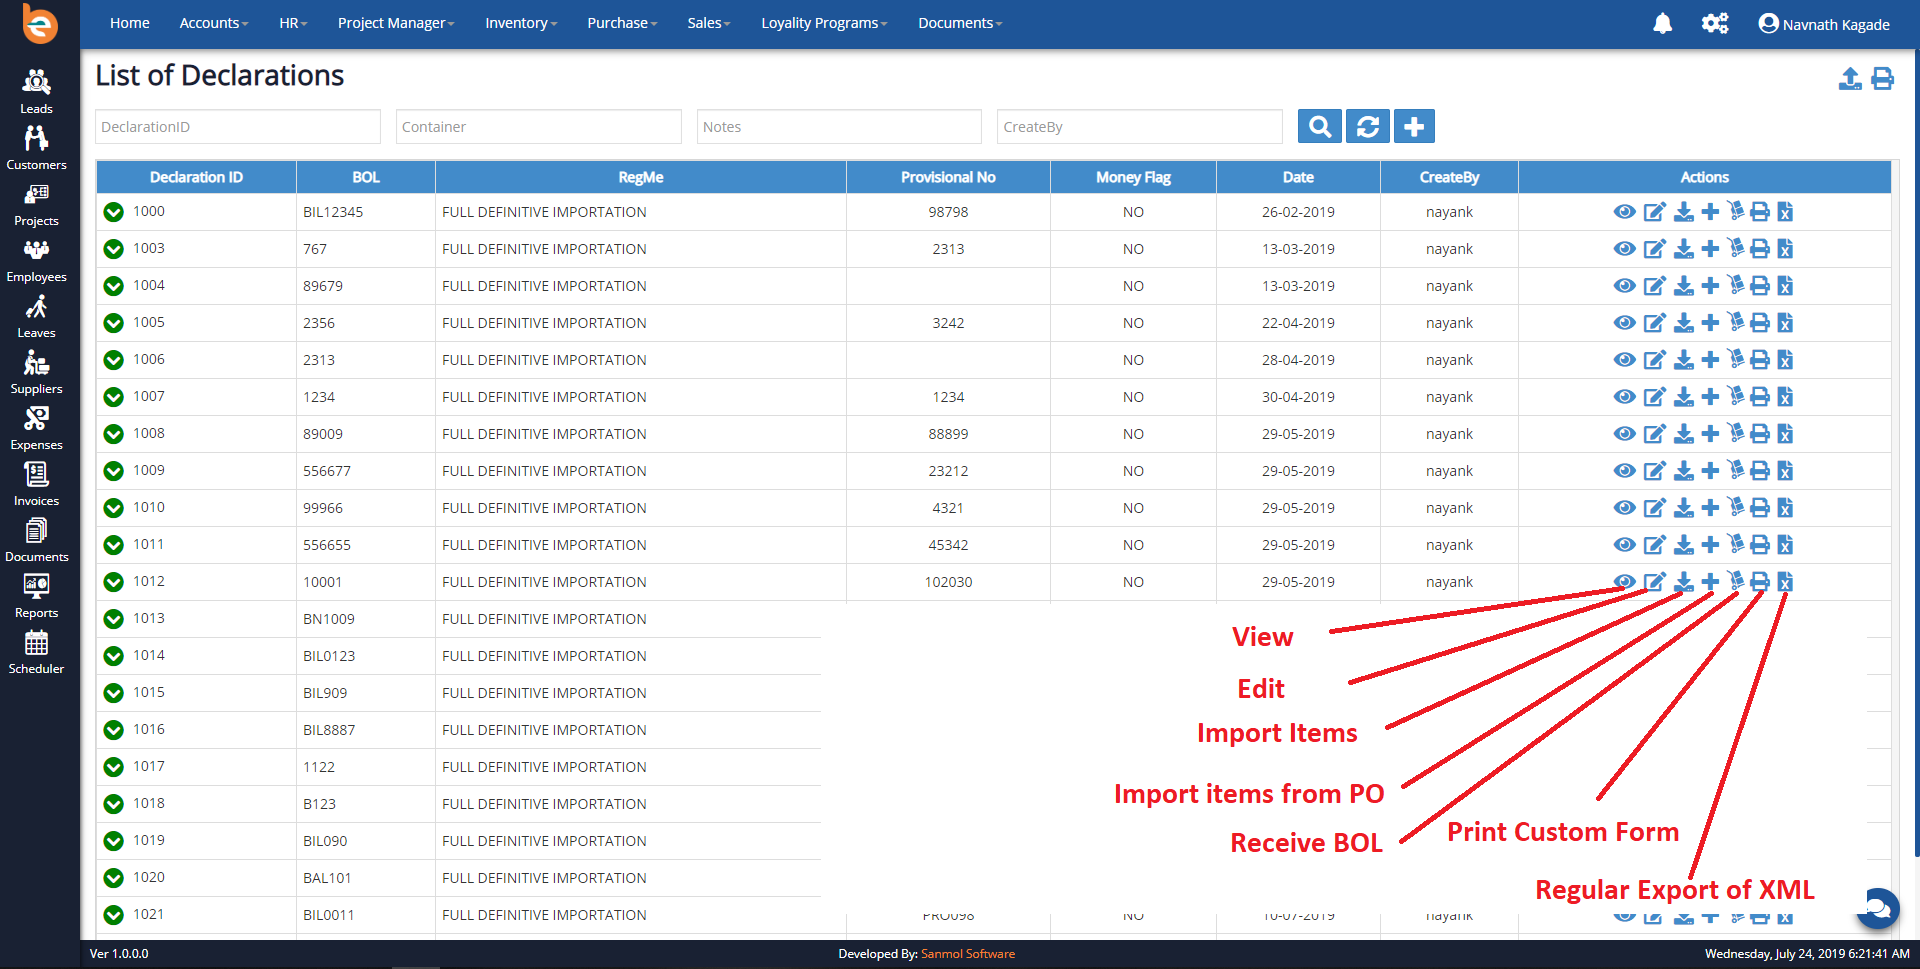Sort by BOL column header
1920x969 pixels.
pyautogui.click(x=366, y=177)
